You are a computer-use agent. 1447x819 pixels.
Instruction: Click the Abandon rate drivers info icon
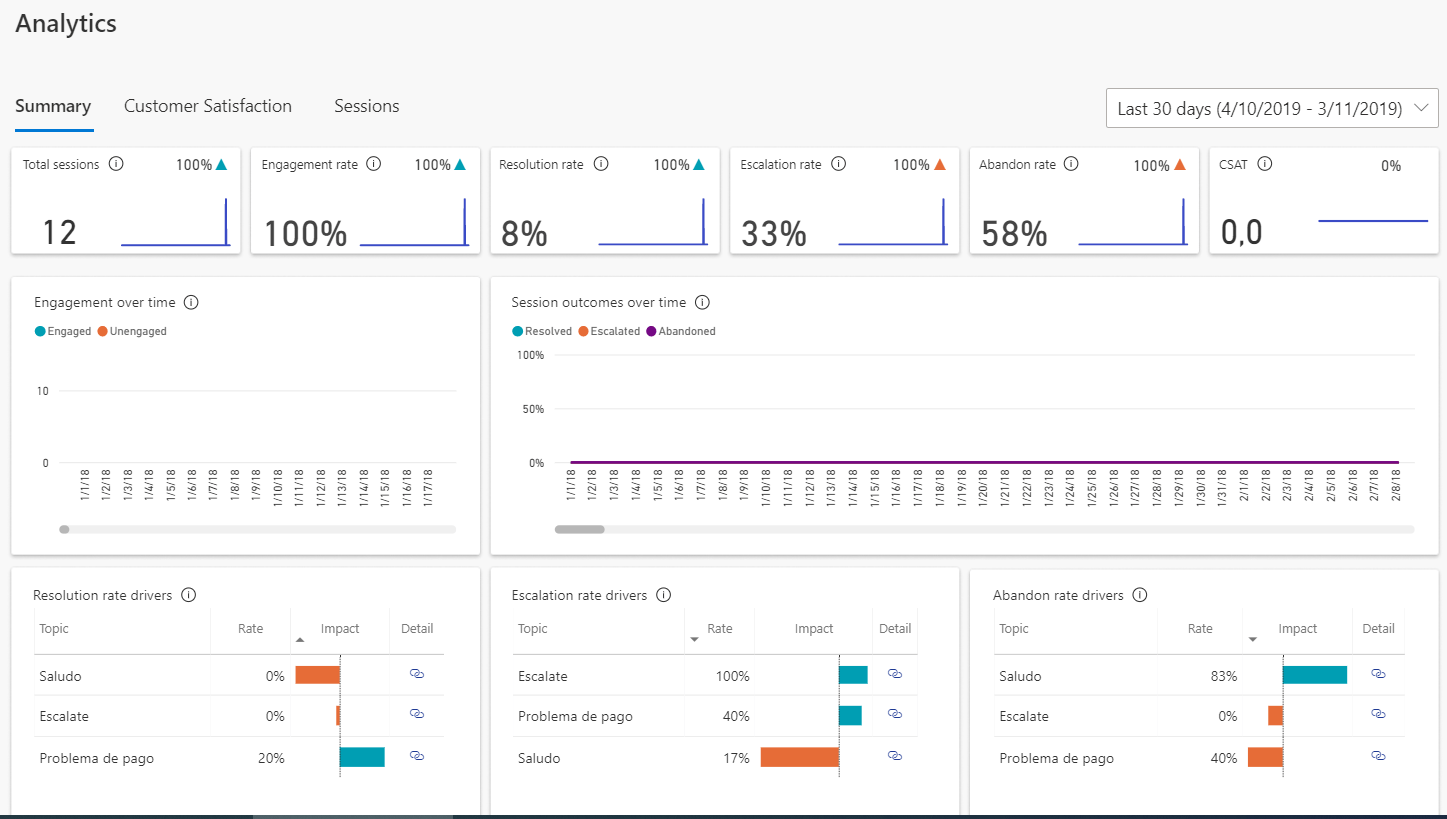1140,594
